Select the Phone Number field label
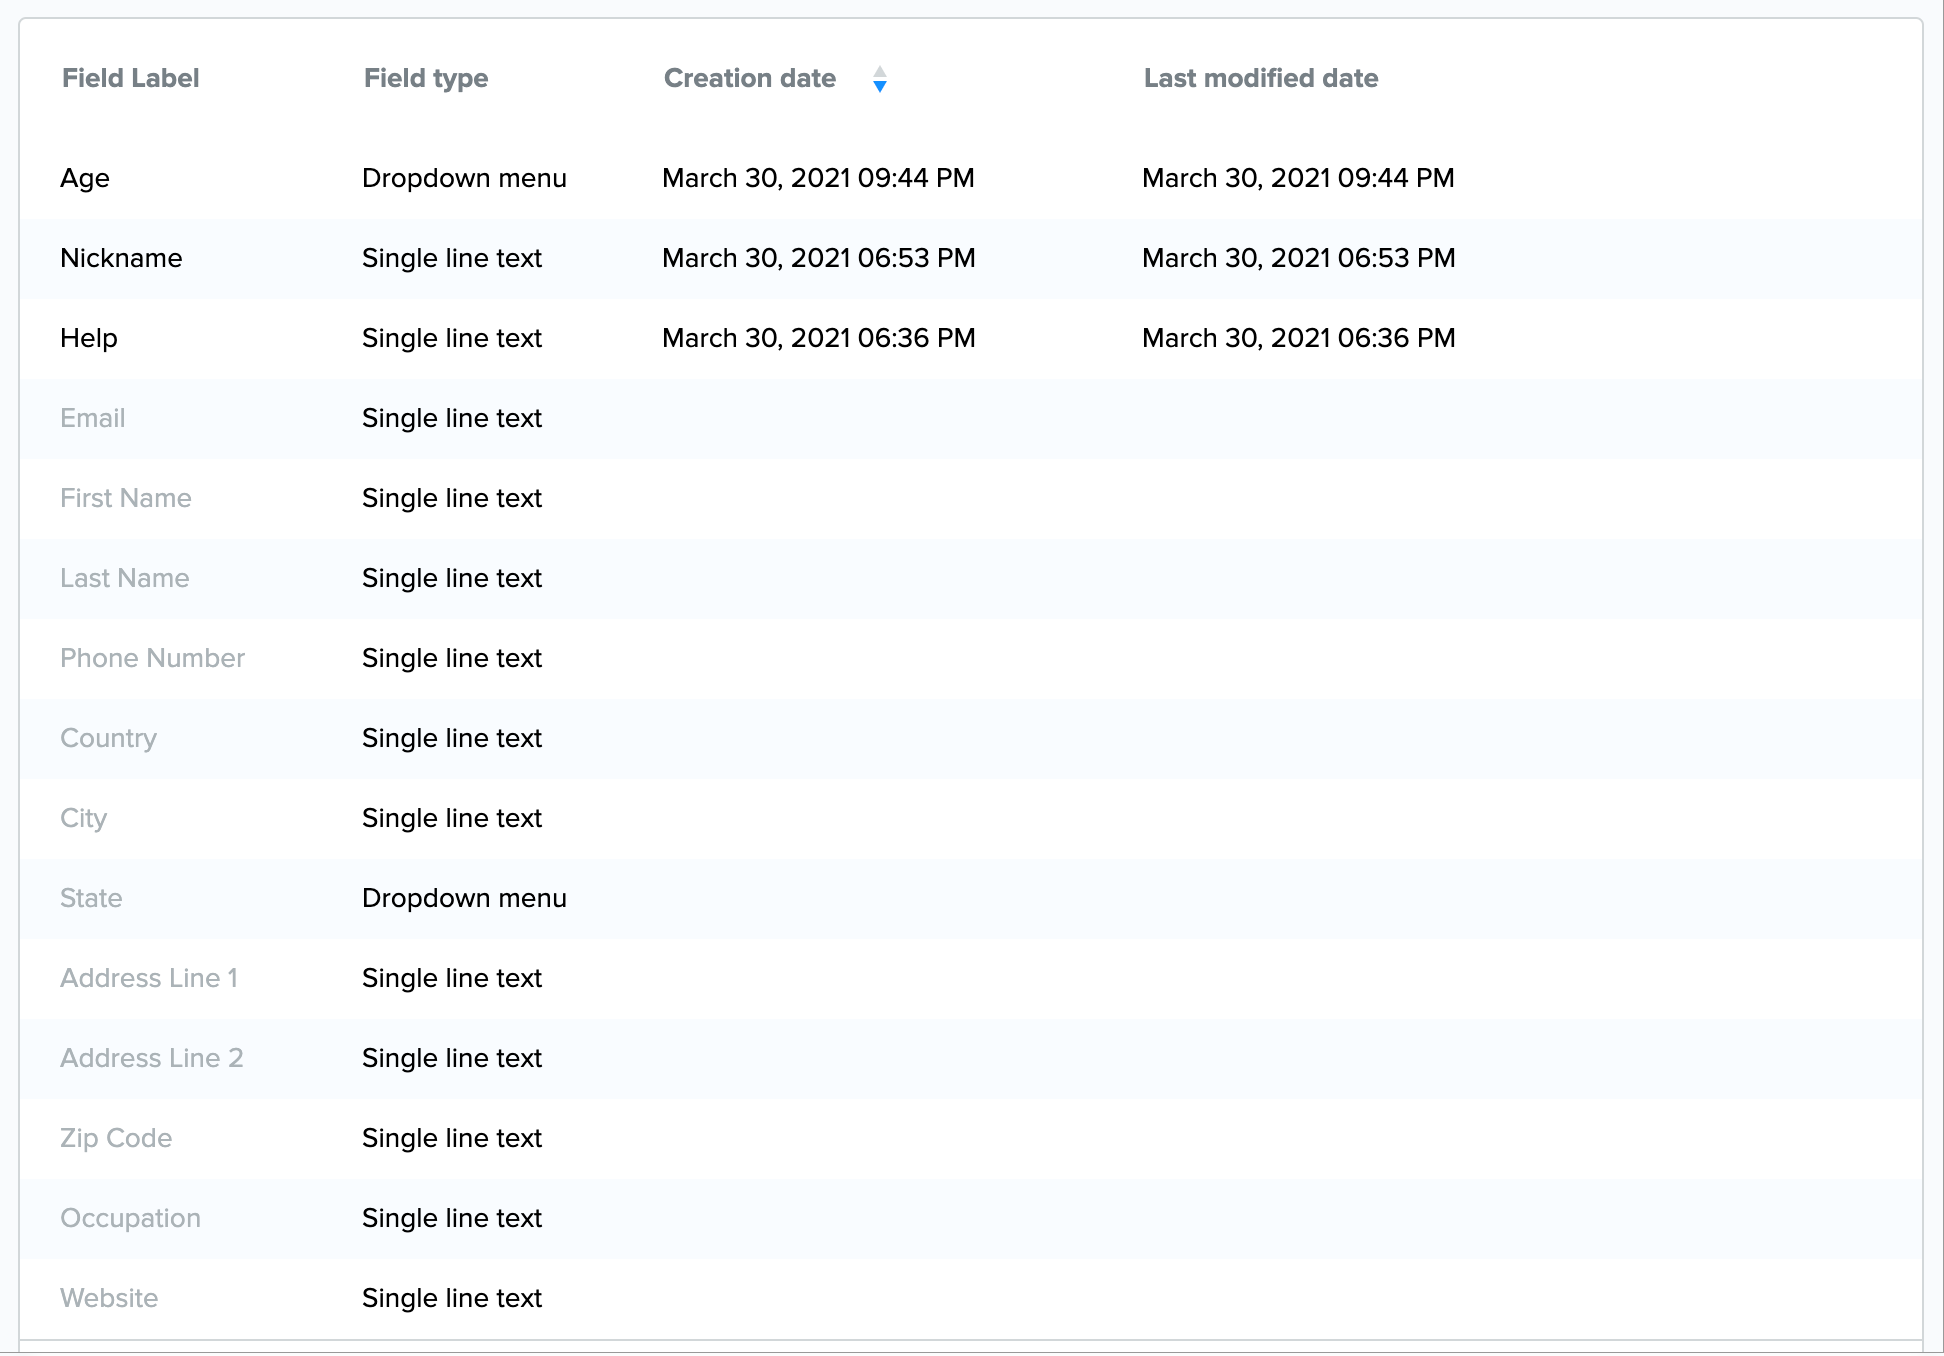Viewport: 1944px width, 1356px height. pyautogui.click(x=152, y=658)
